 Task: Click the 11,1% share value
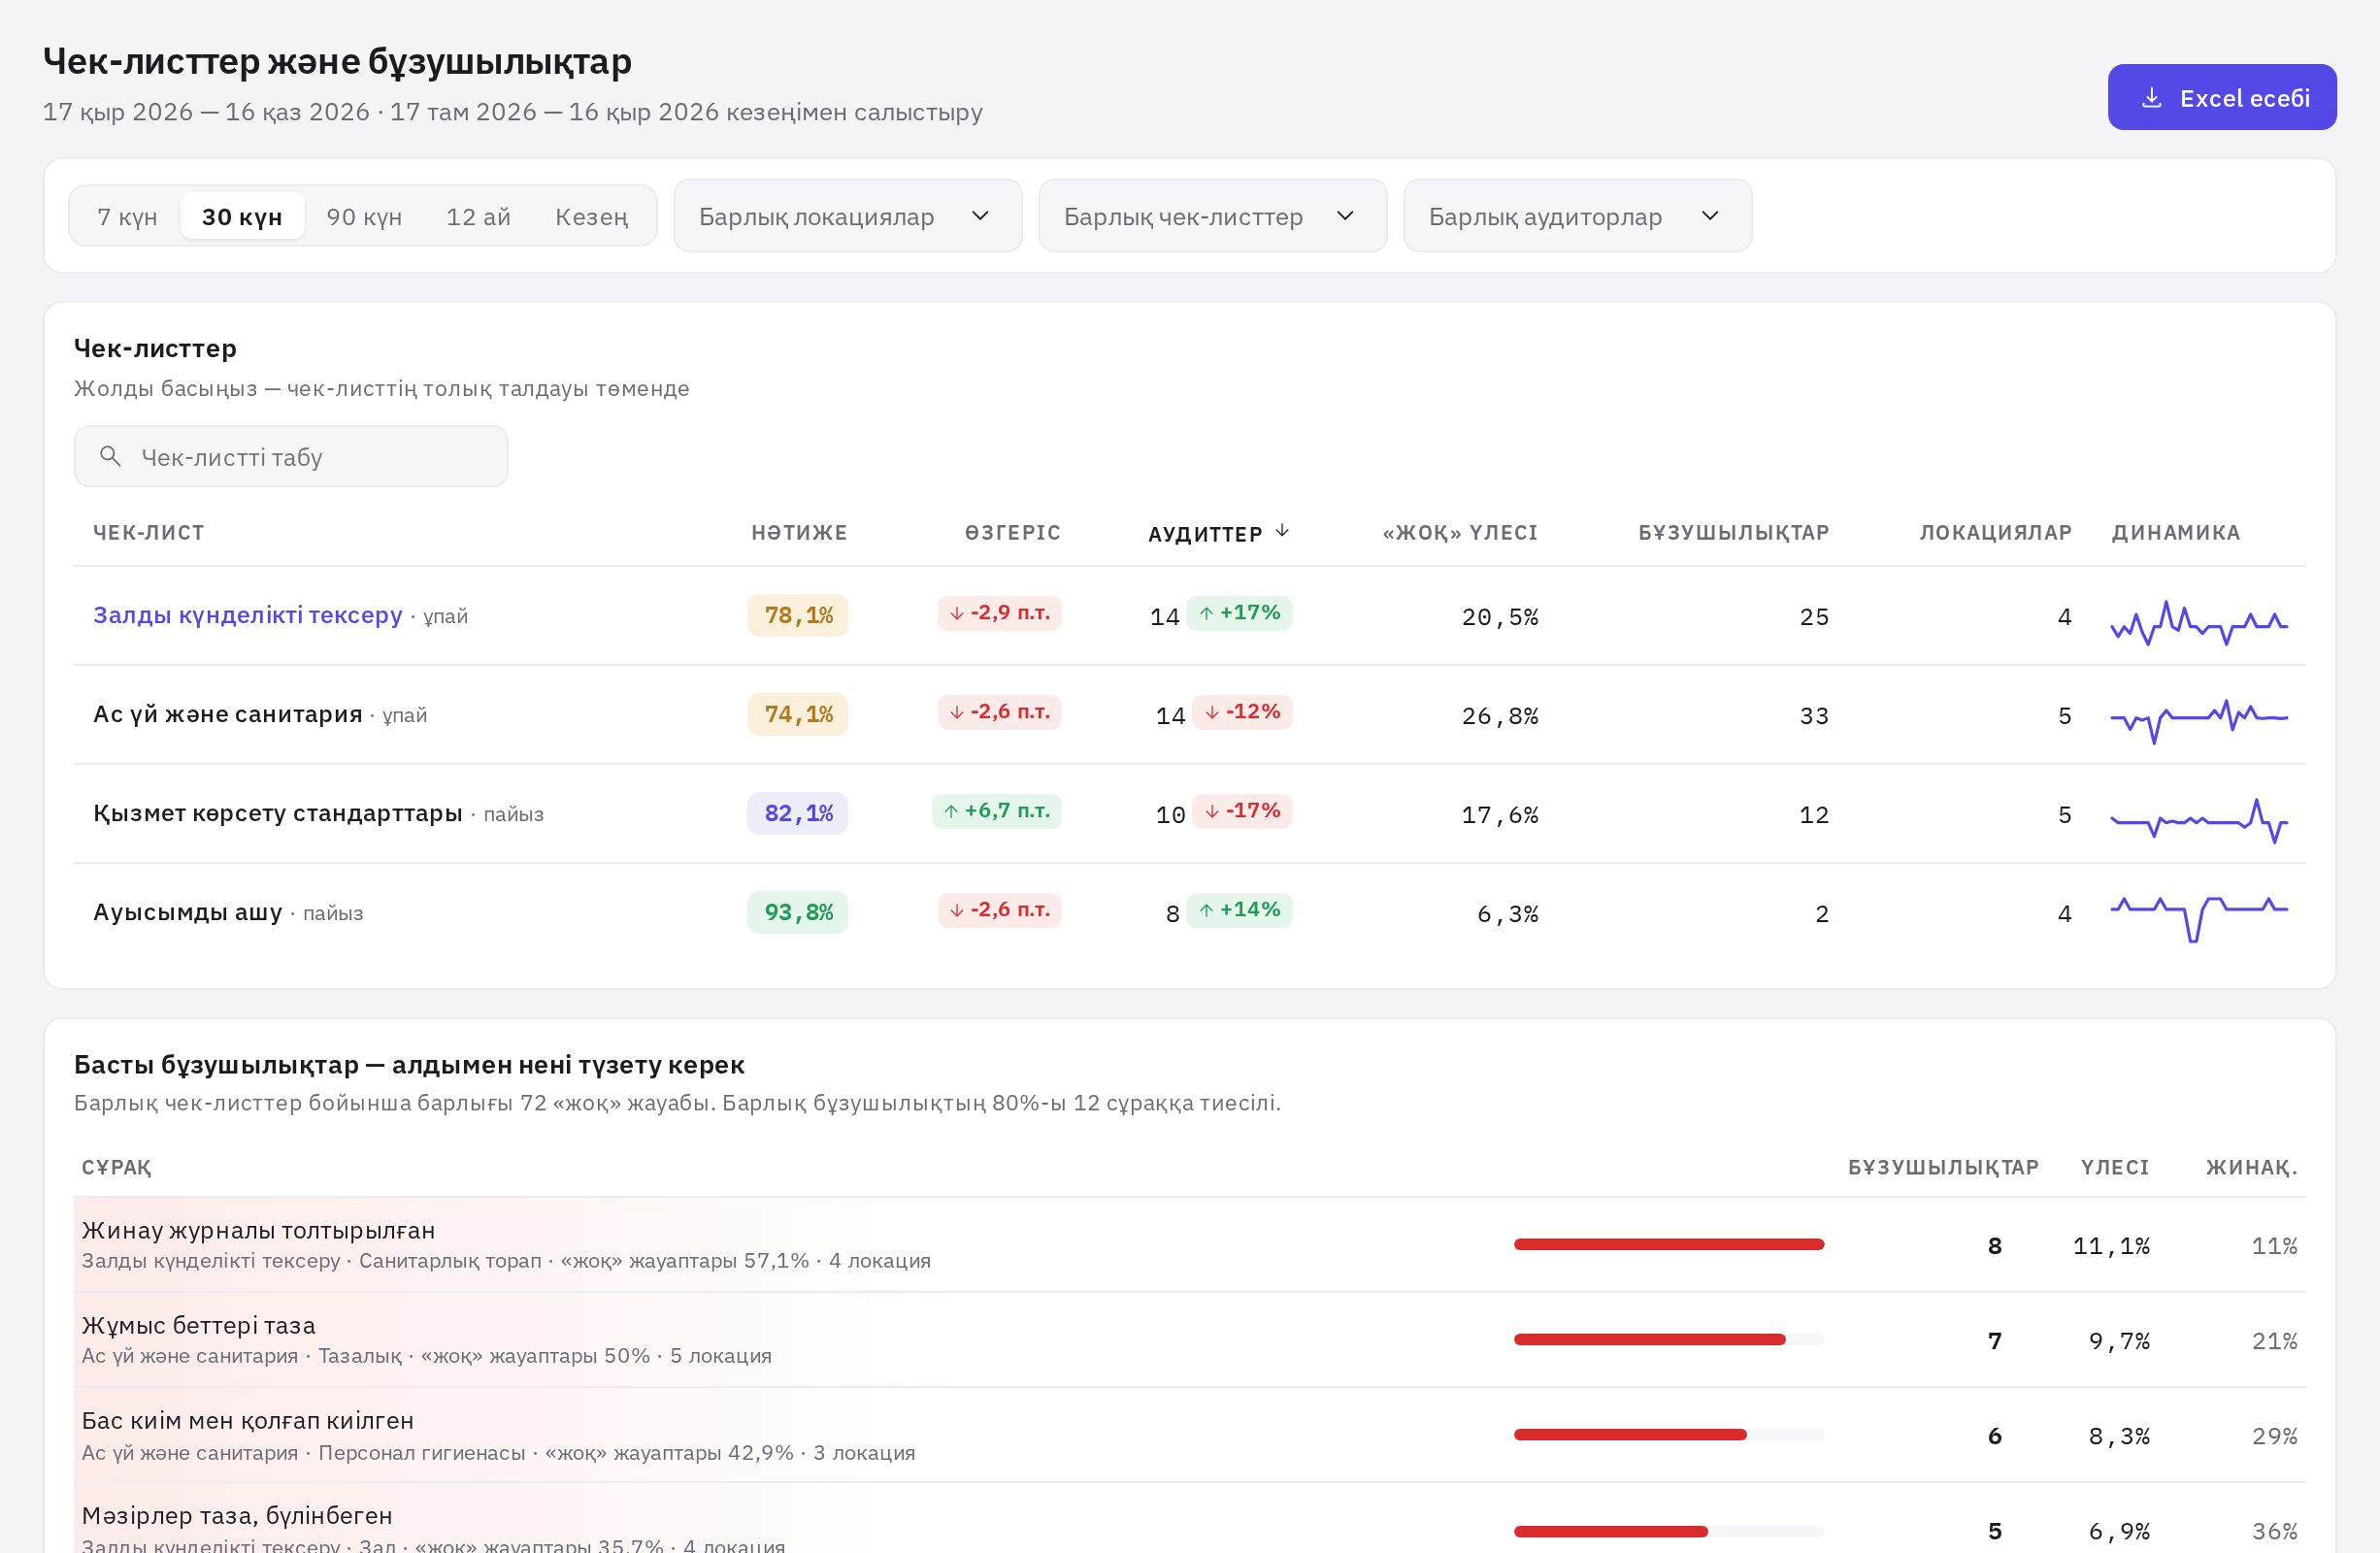pyautogui.click(x=2111, y=1246)
